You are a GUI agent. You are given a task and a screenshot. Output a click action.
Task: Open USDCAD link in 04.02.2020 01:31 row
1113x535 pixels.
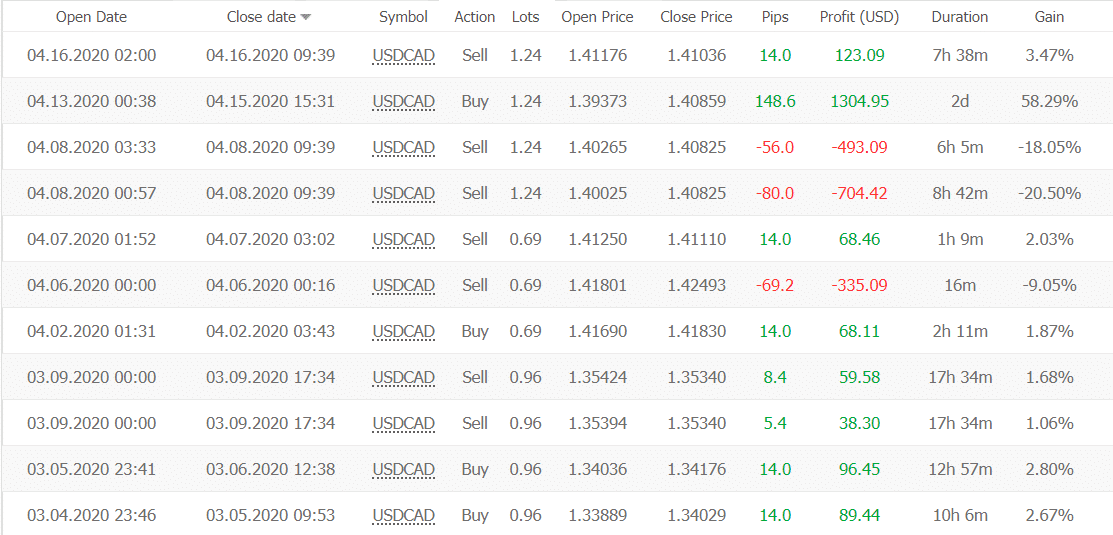click(403, 331)
